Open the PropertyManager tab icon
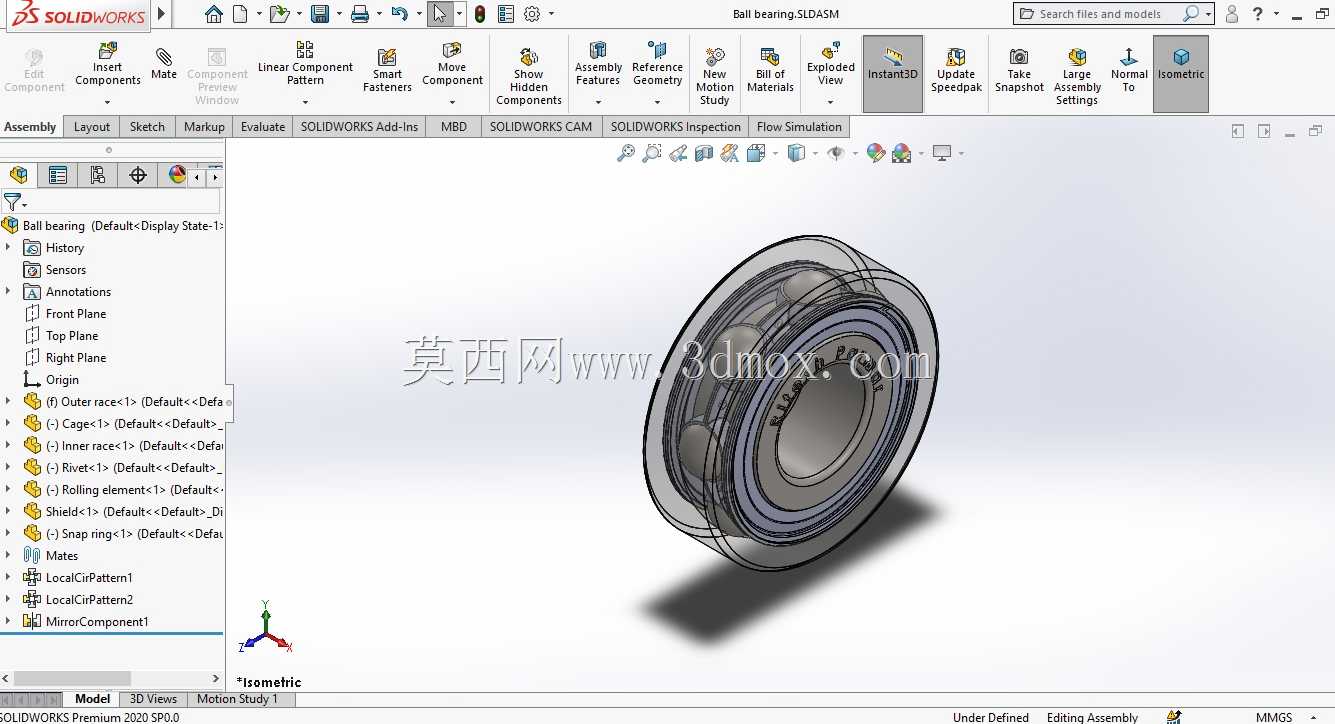 58,175
